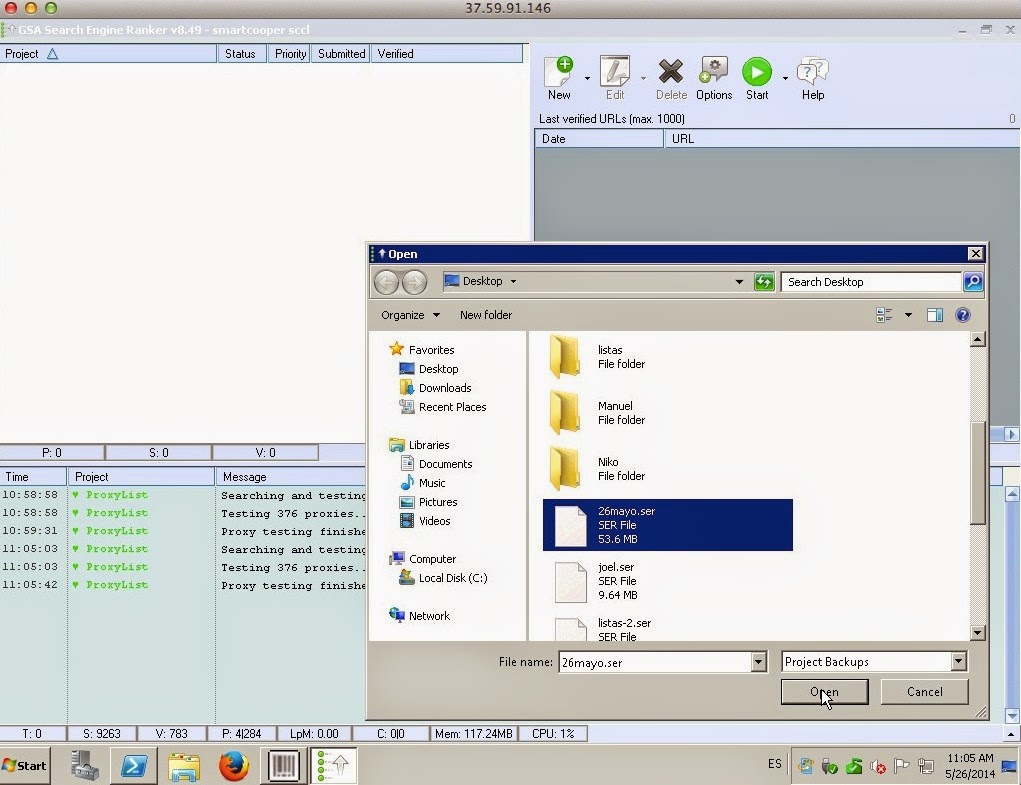Viewport: 1021px width, 785px height.
Task: Click file list scrollbar up arrow
Action: [x=977, y=339]
